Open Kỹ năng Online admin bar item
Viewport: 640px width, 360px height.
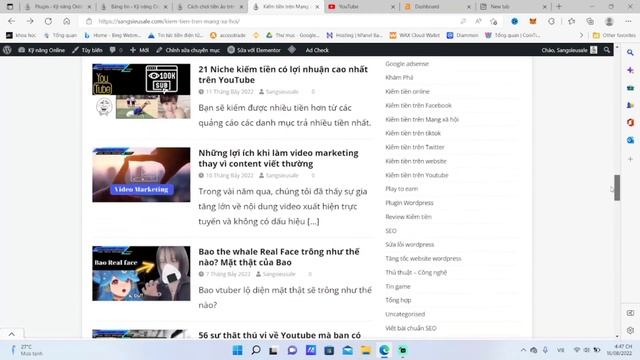42,50
